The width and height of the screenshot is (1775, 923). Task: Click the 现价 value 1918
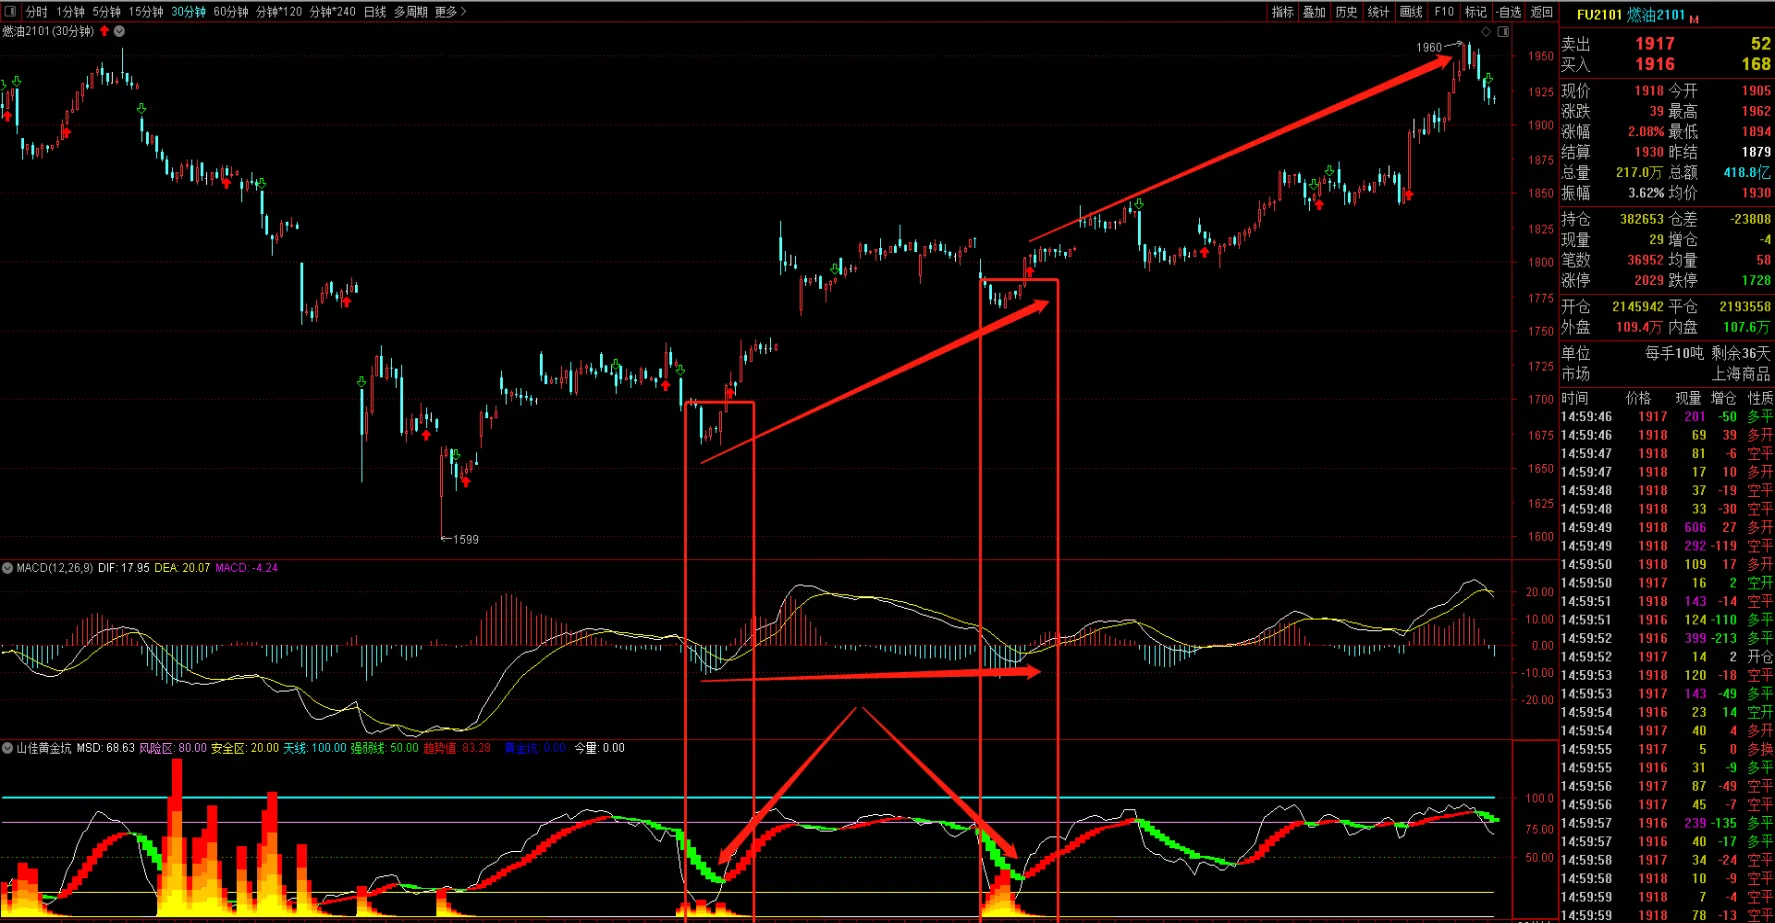tap(1649, 91)
